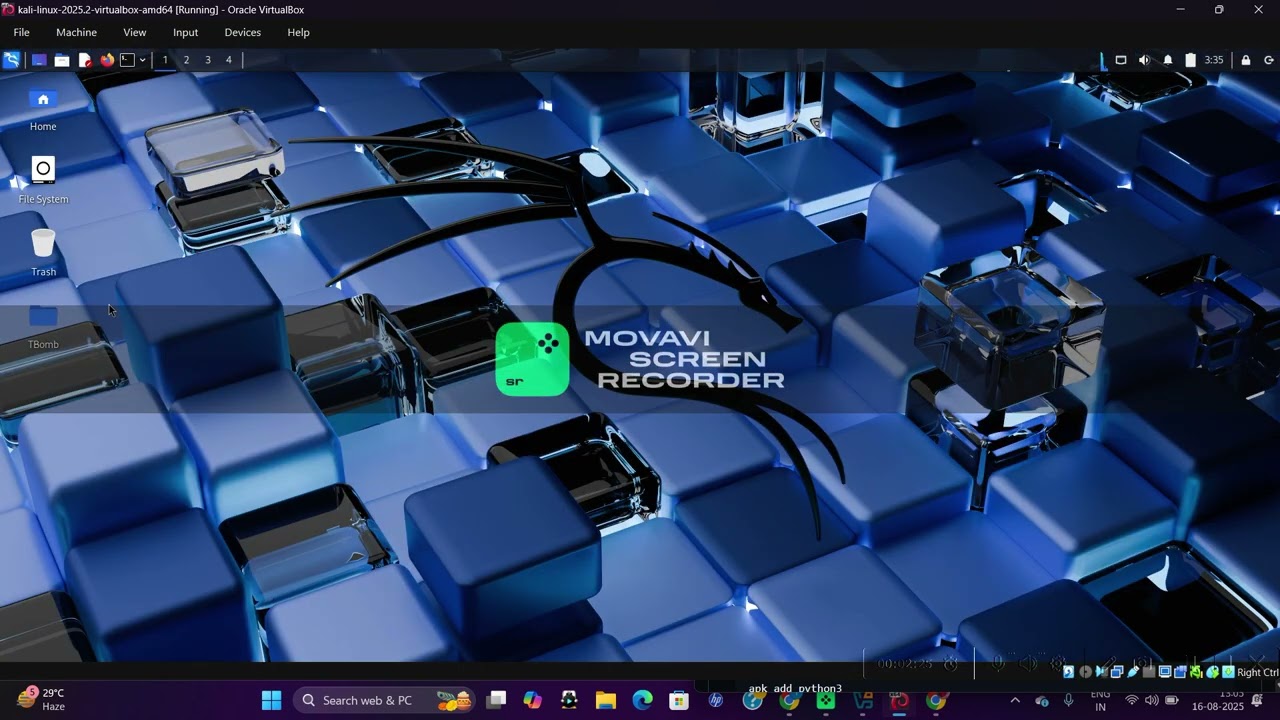This screenshot has height=720, width=1280.
Task: Open the weather widget showing 29°C Haze
Action: click(42, 700)
